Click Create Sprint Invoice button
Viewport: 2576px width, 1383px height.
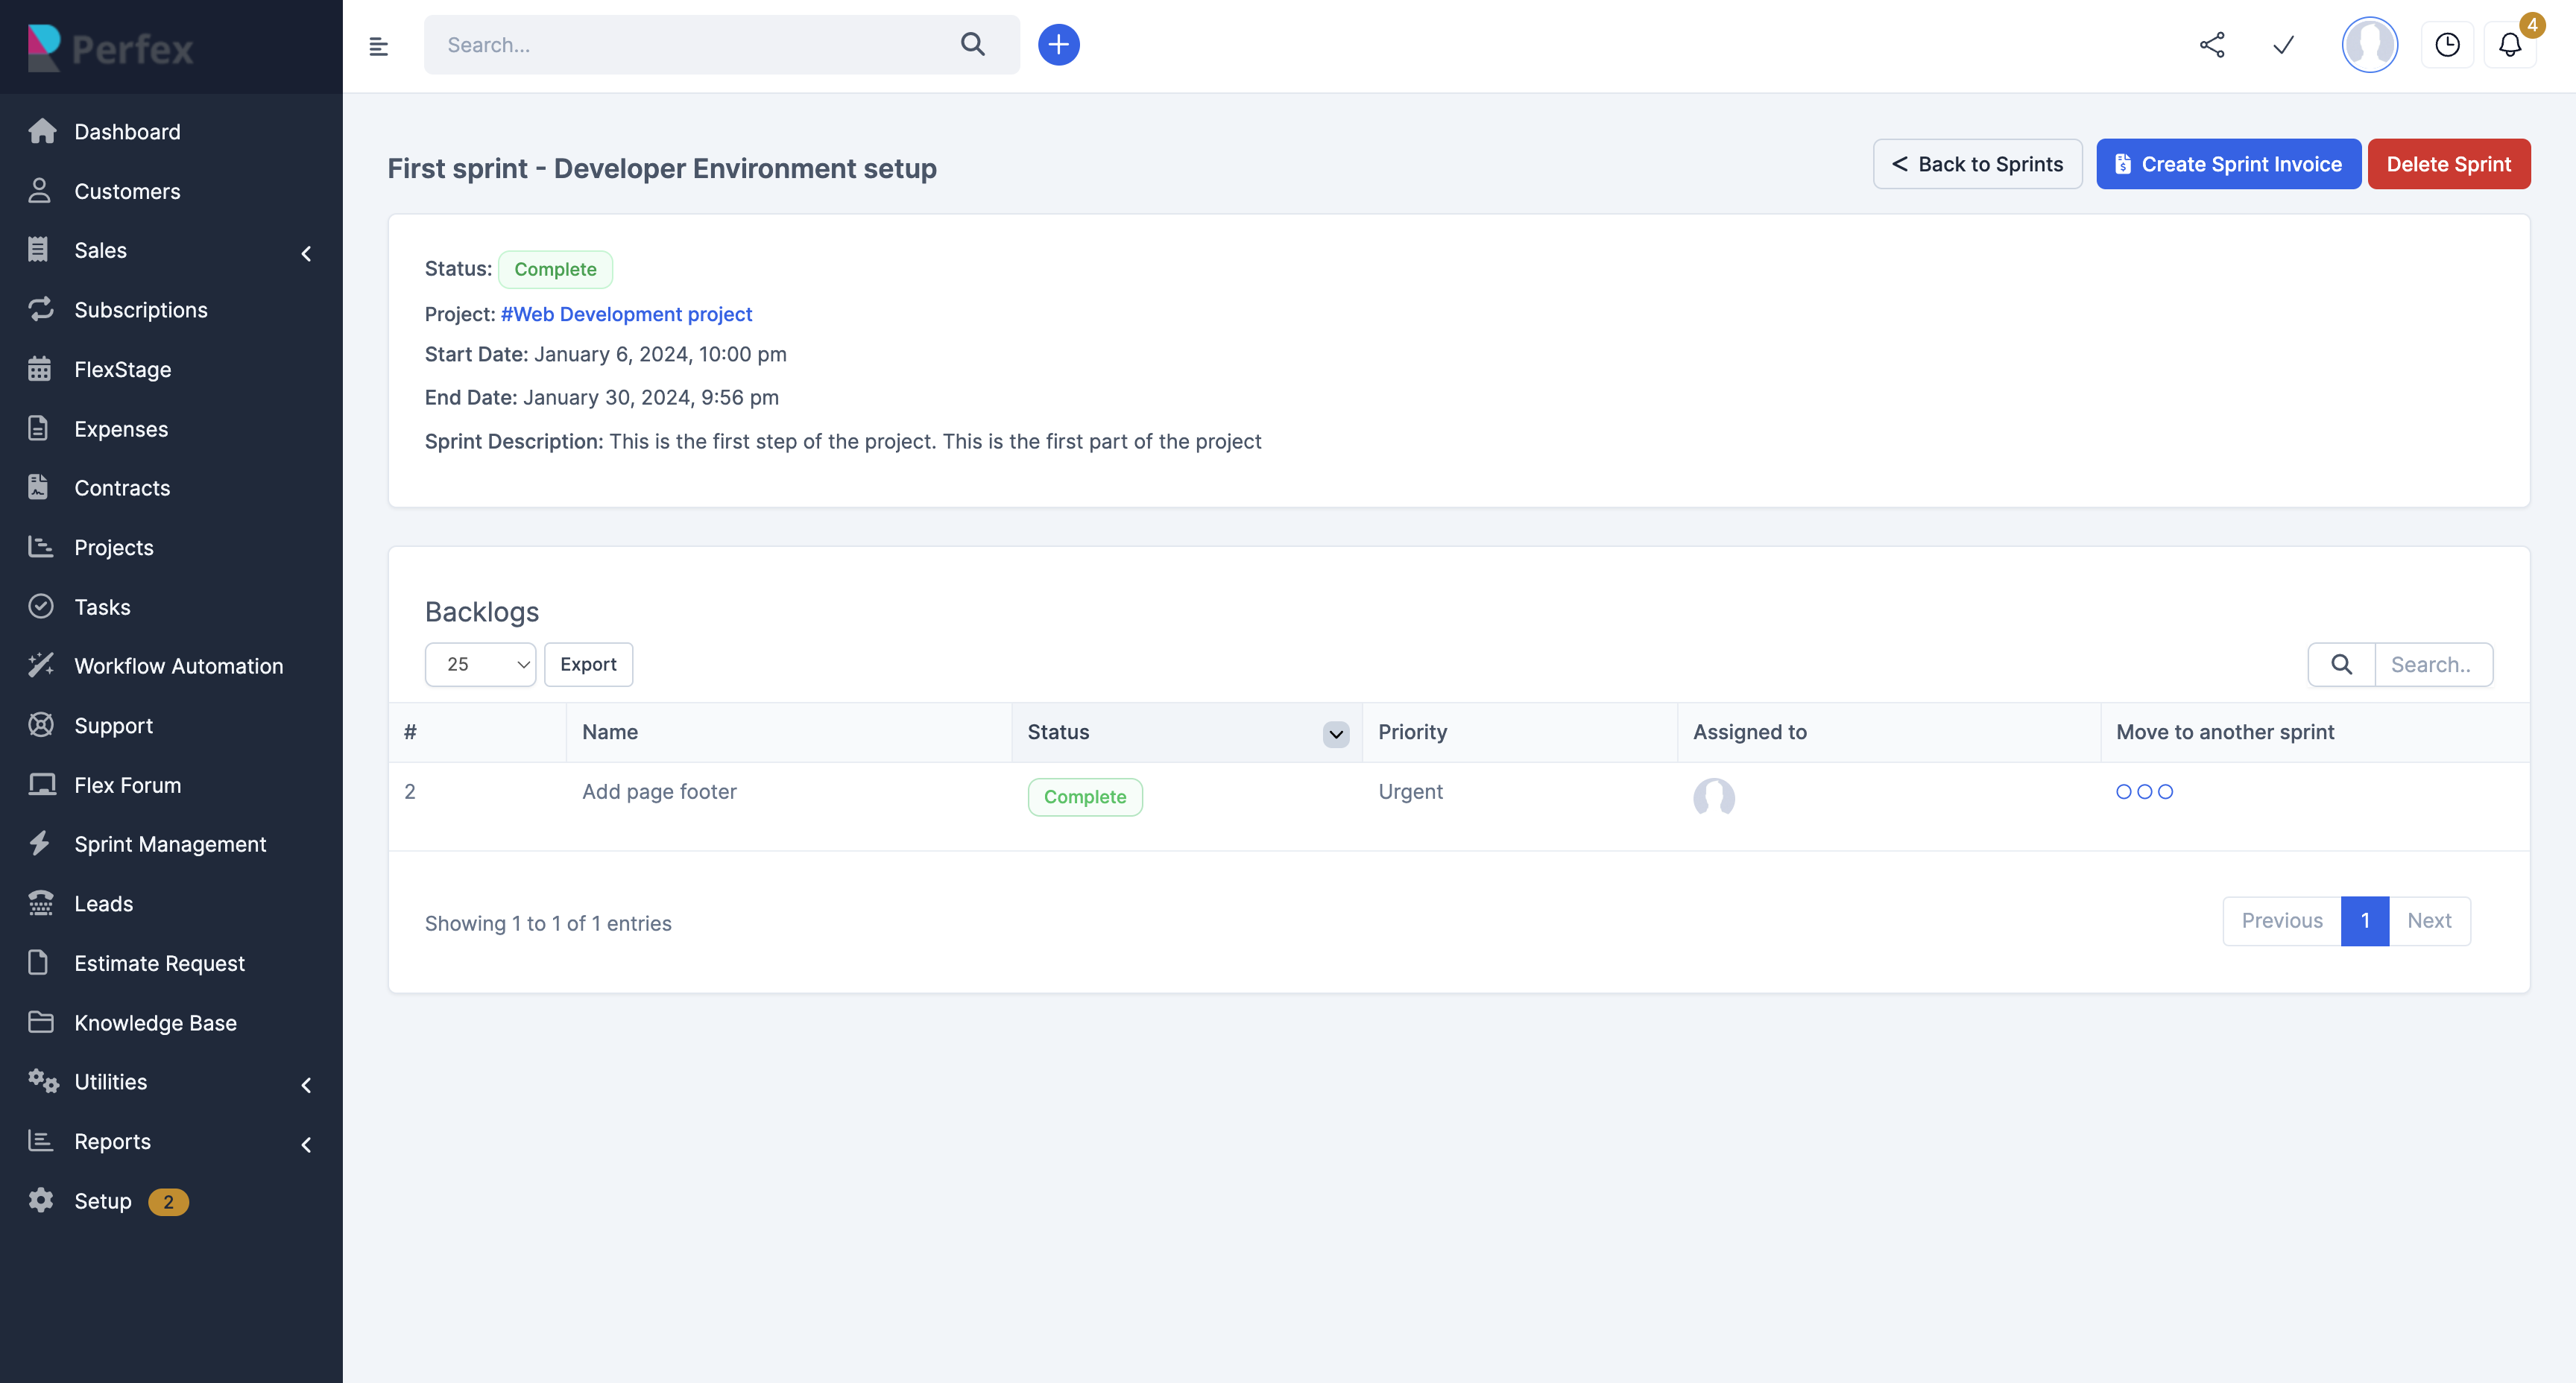tap(2228, 164)
